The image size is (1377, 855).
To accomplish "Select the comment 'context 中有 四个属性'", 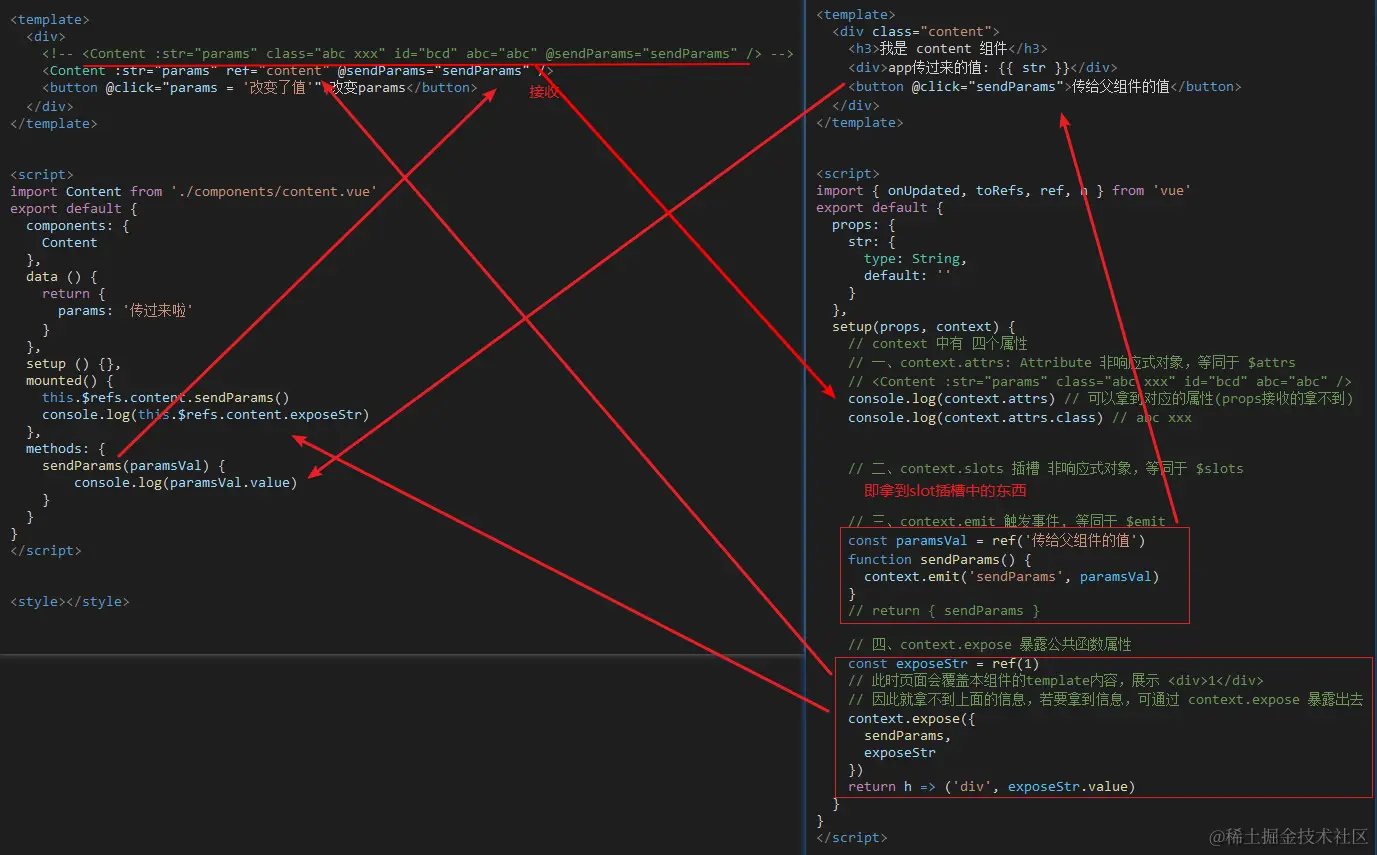I will tap(937, 343).
